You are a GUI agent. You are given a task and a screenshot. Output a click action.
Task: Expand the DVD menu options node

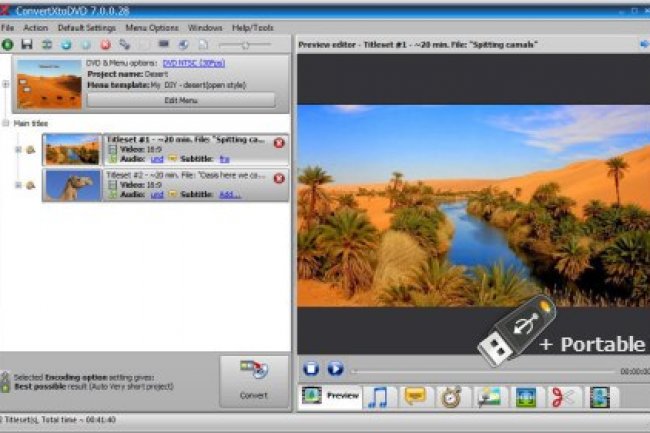[5, 84]
